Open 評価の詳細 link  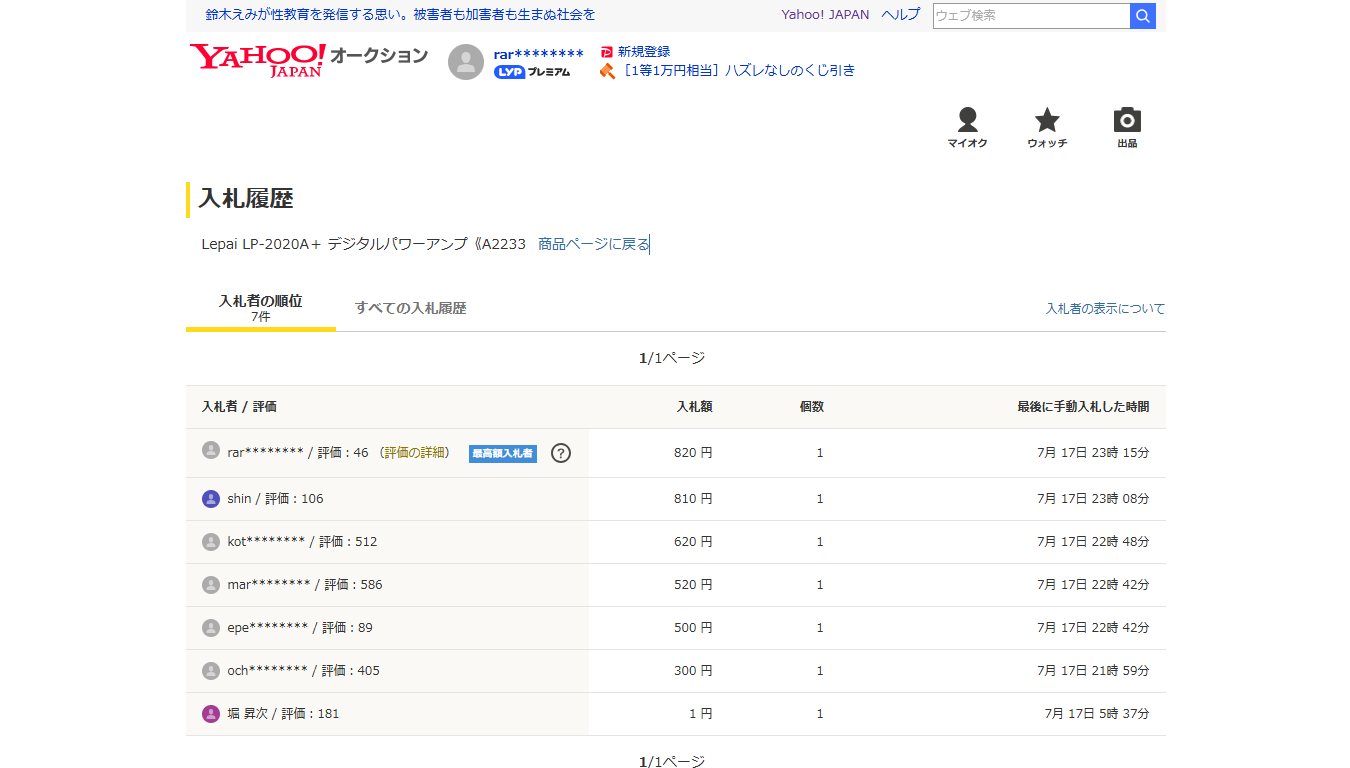415,453
